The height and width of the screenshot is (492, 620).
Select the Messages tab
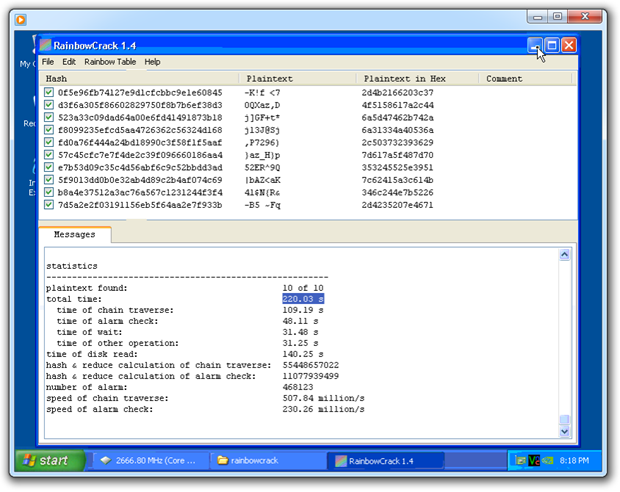click(75, 234)
